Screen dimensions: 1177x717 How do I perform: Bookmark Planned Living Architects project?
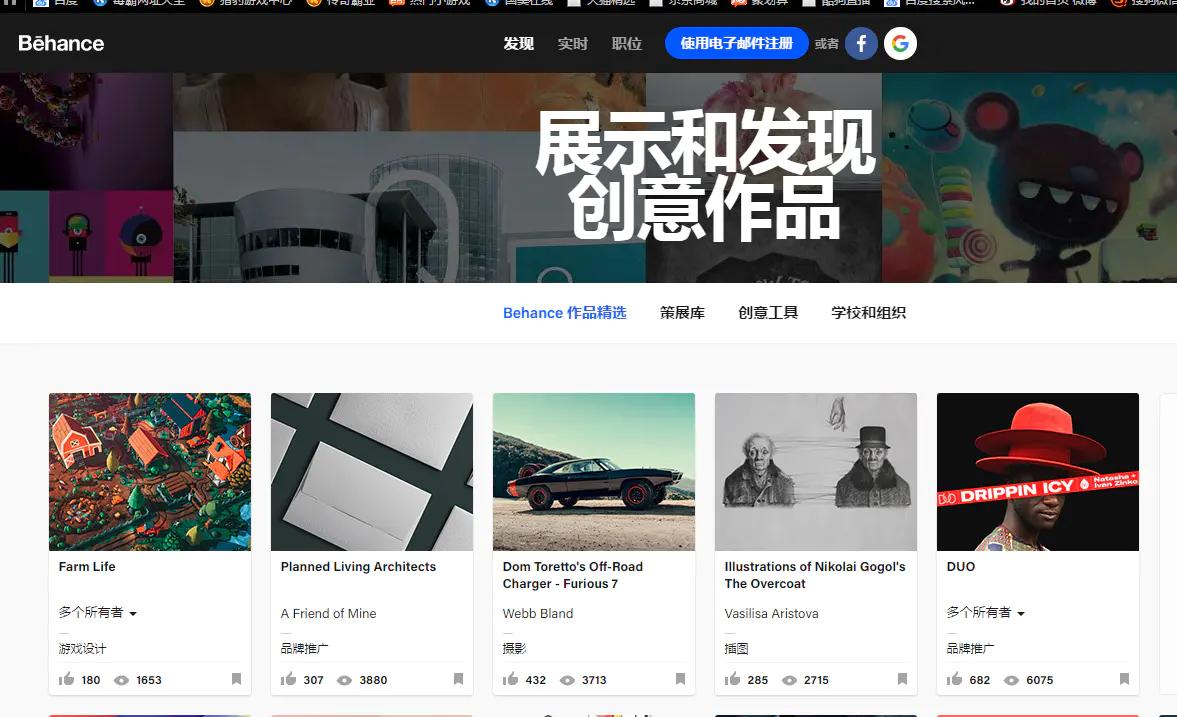[x=459, y=679]
